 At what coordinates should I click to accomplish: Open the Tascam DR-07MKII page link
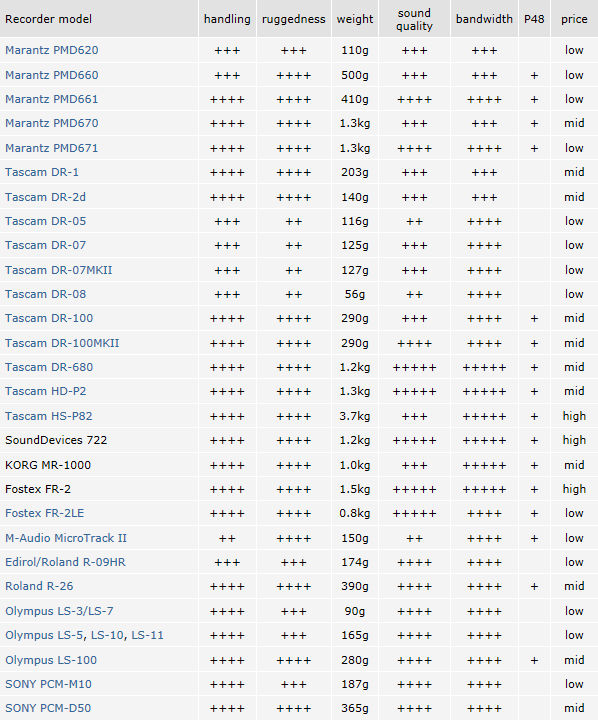click(x=58, y=270)
